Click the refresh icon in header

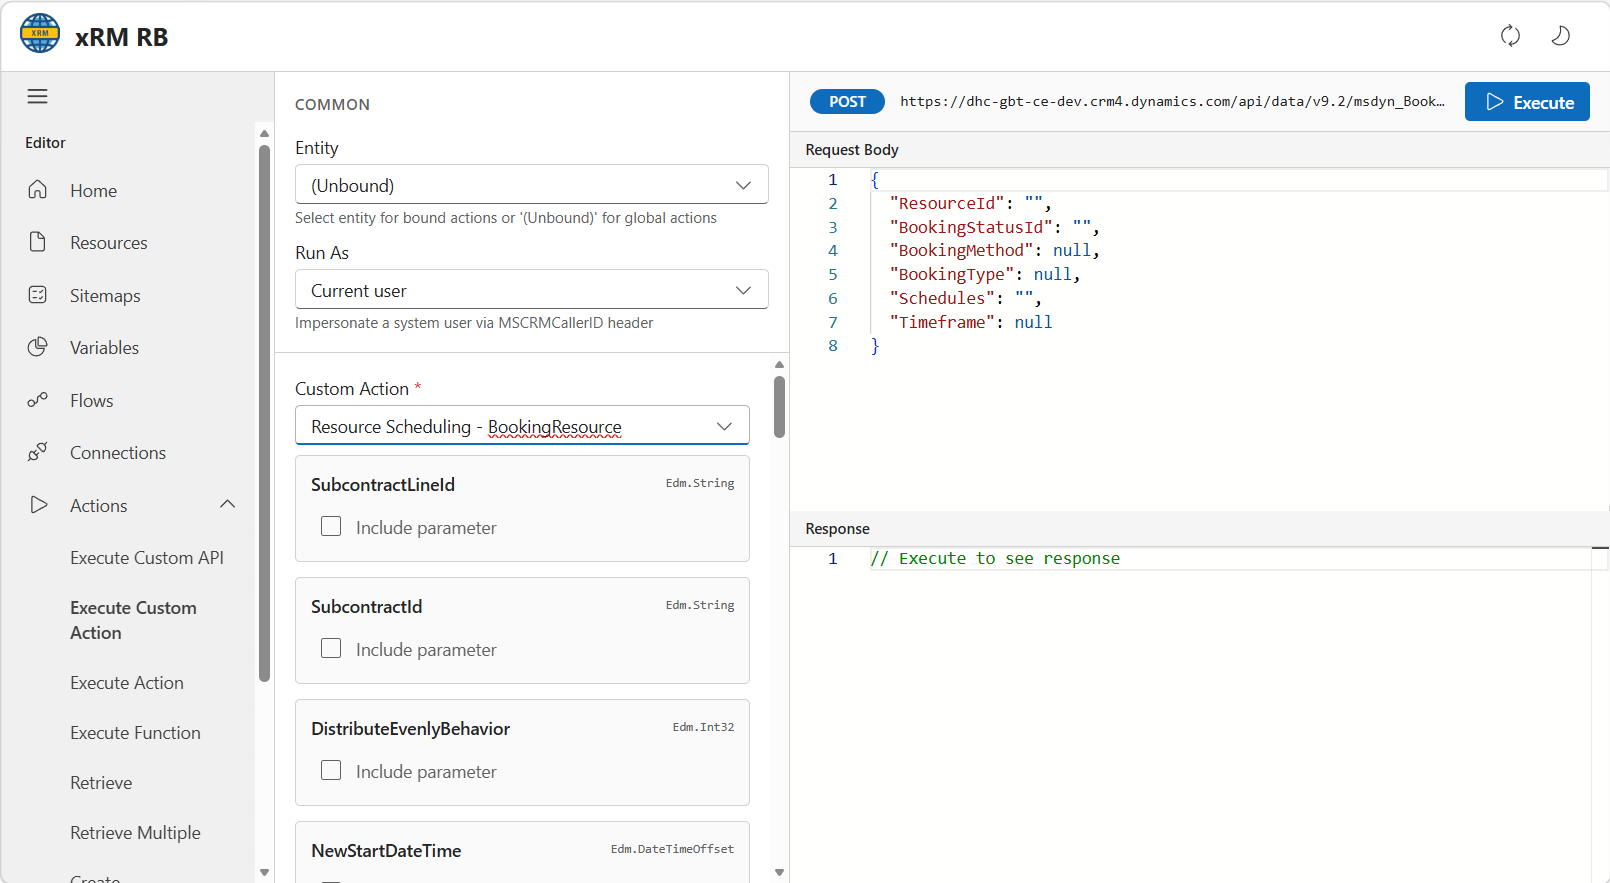[1510, 36]
